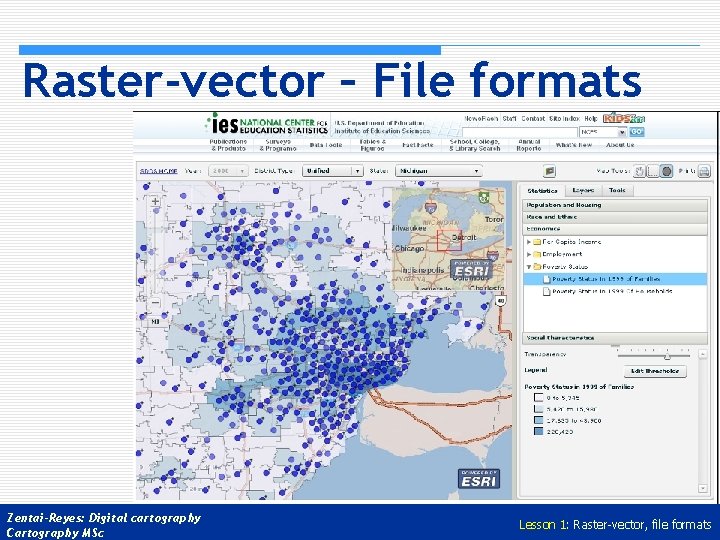Image resolution: width=720 pixels, height=540 pixels.
Task: Expand the Population and Housing section
Action: (x=615, y=205)
